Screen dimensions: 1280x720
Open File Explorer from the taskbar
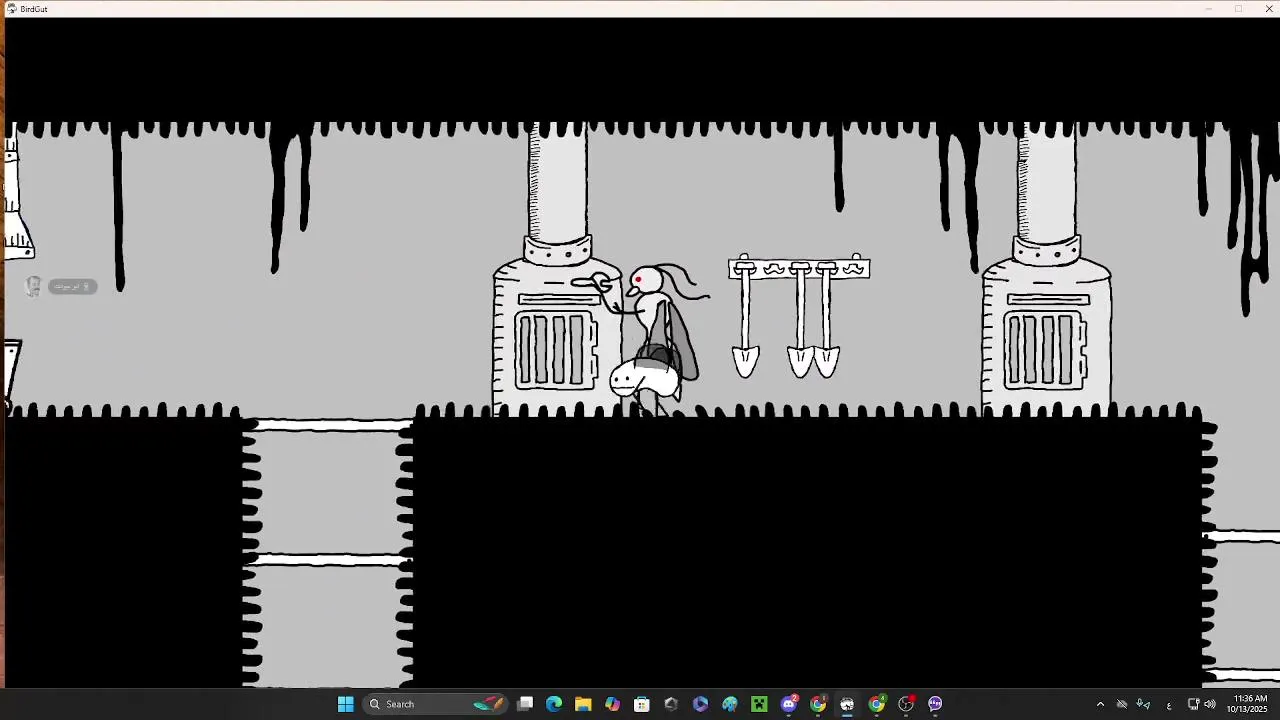(583, 704)
